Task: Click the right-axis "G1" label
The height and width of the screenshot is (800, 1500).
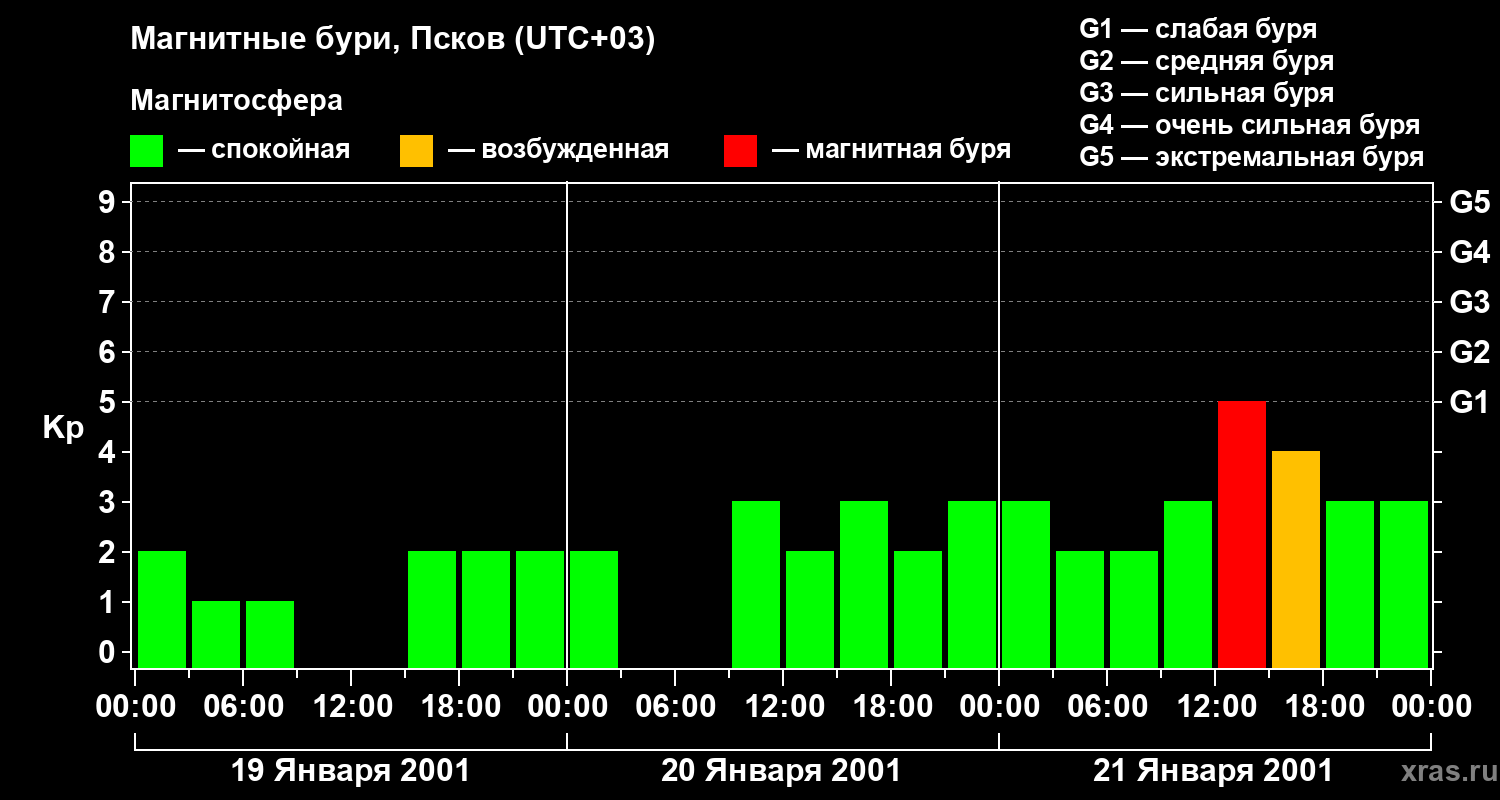Action: pyautogui.click(x=1469, y=402)
